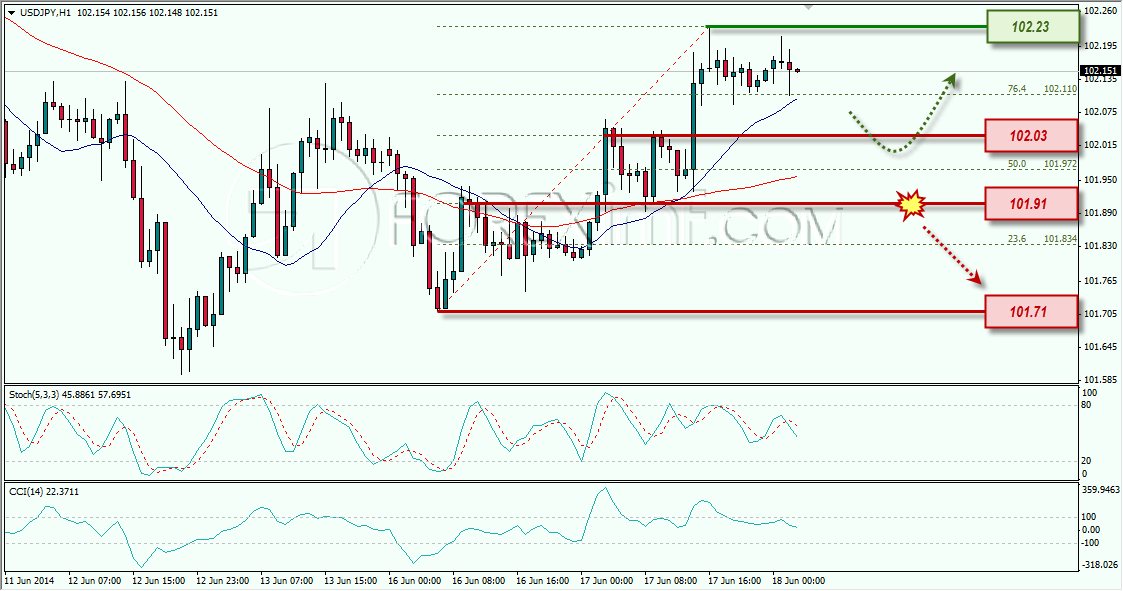Screen dimensions: 1123x591
Task: Click the 13 Jun 15:00 time label
Action: (350, 581)
